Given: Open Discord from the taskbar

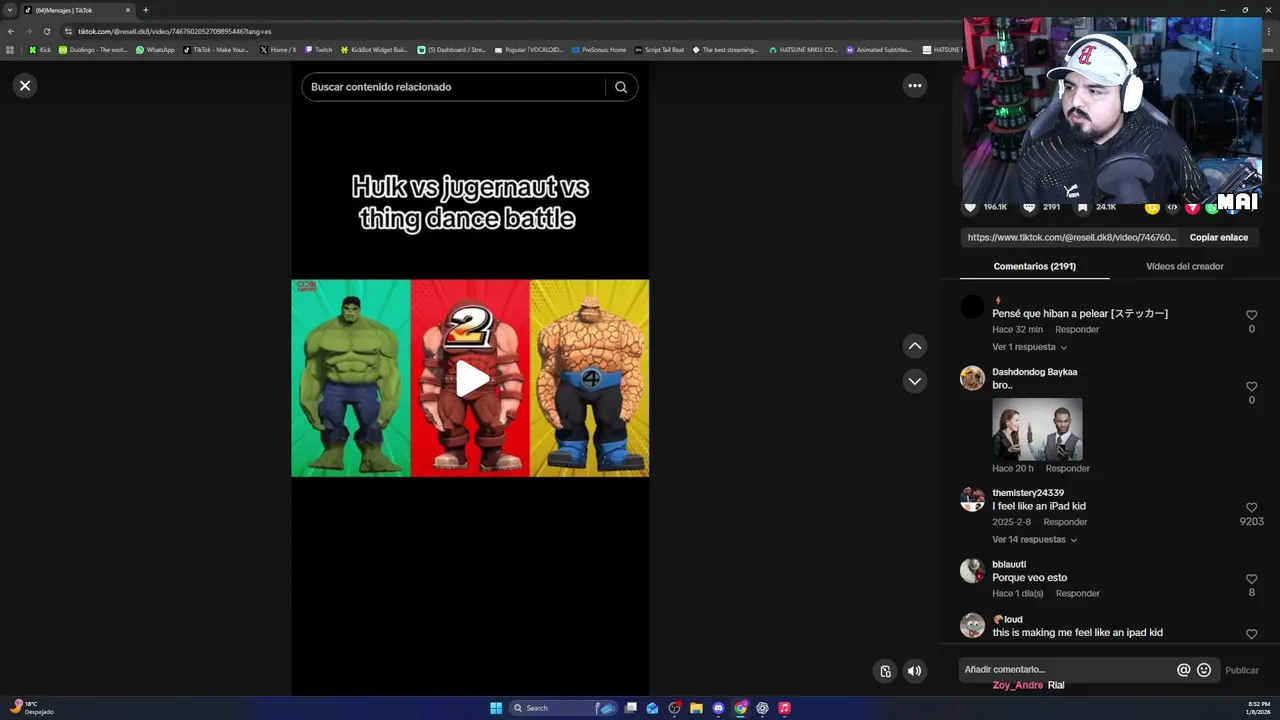Looking at the screenshot, I should point(718,708).
